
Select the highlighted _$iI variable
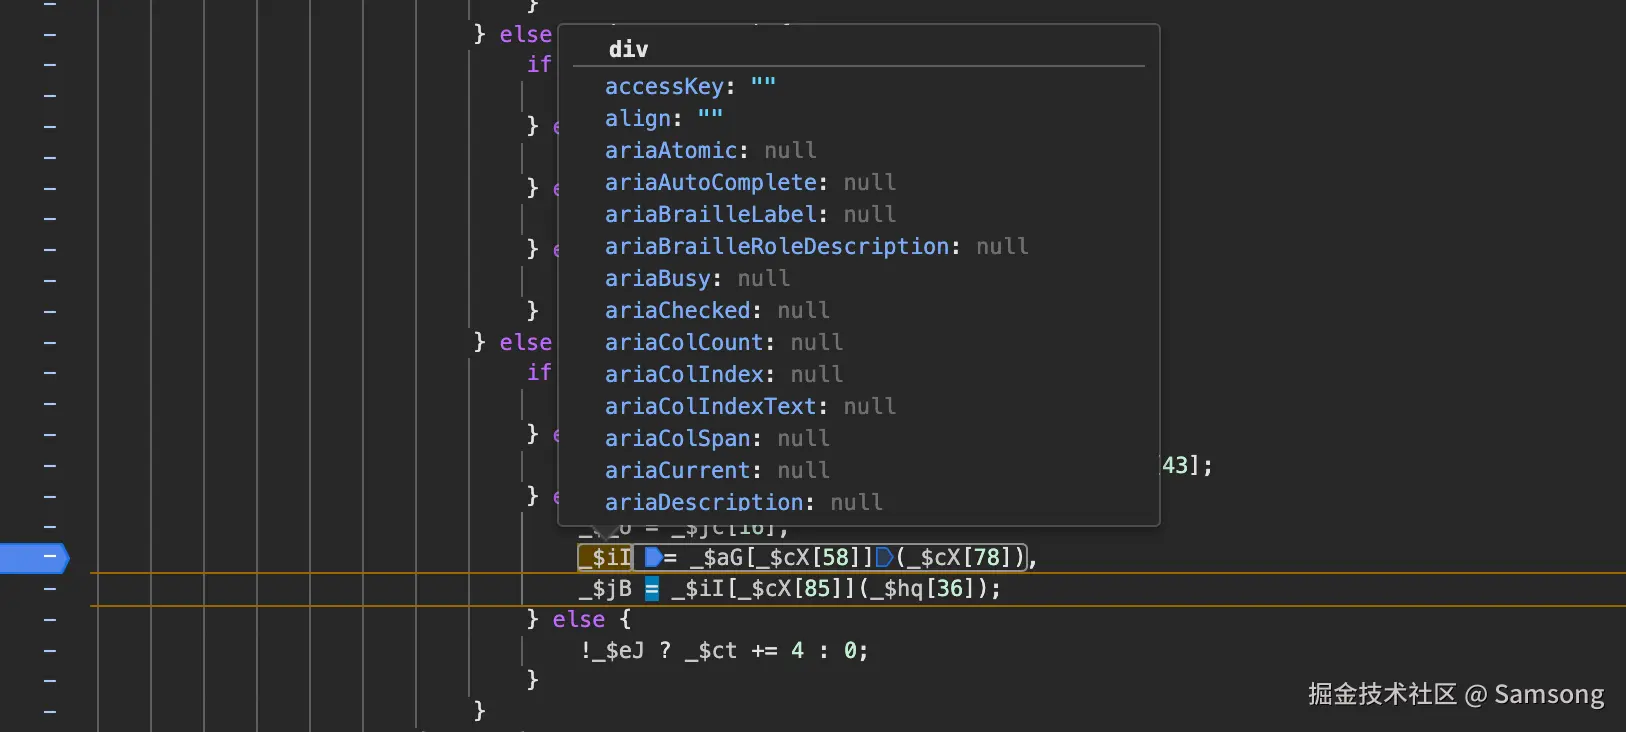click(x=606, y=557)
